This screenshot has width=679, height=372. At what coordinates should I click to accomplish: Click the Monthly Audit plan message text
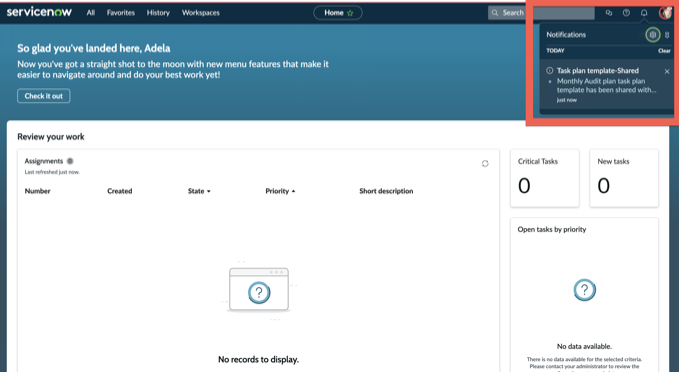606,85
